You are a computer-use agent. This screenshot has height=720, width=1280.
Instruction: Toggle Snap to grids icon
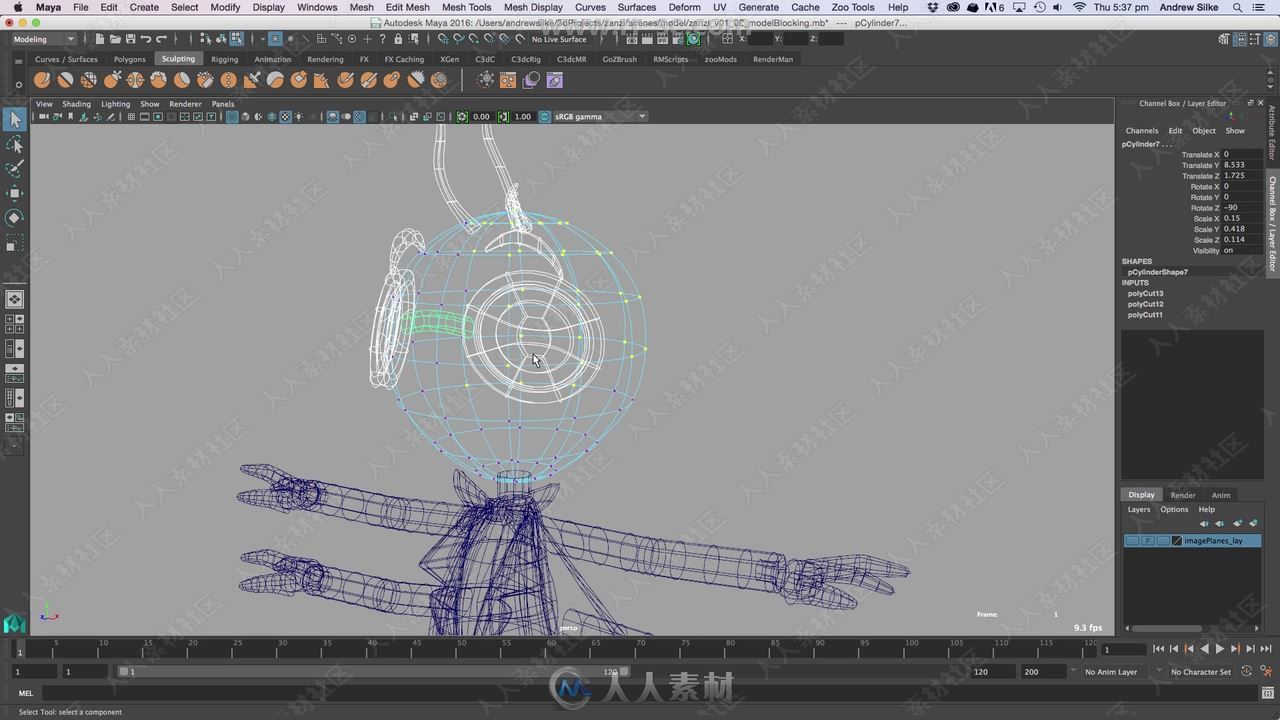[x=442, y=39]
